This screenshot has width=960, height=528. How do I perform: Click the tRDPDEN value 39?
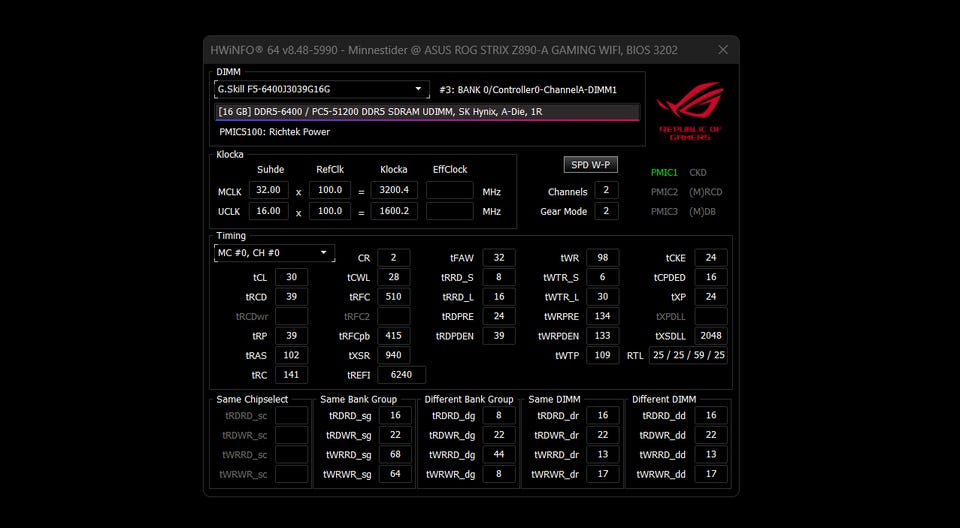pos(499,336)
